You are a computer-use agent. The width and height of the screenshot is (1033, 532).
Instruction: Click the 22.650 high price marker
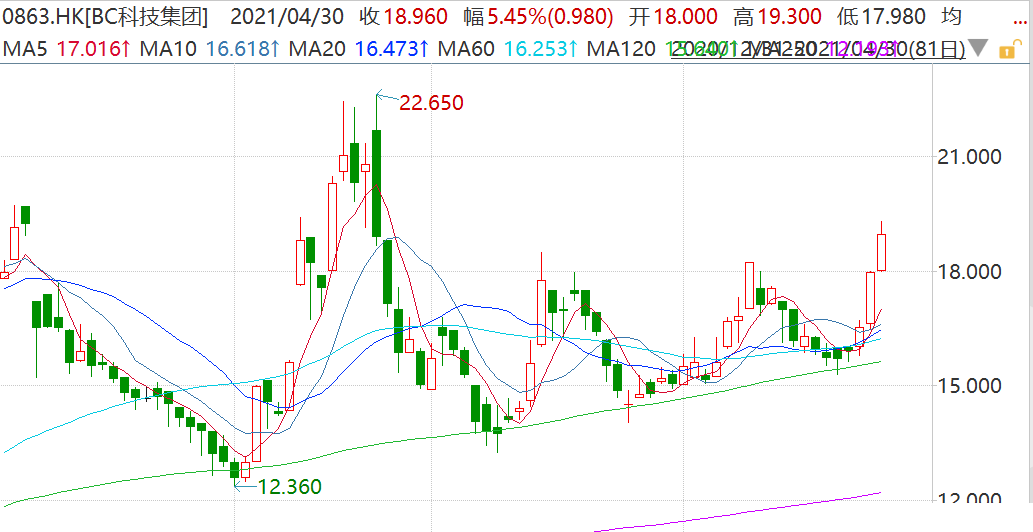point(431,103)
